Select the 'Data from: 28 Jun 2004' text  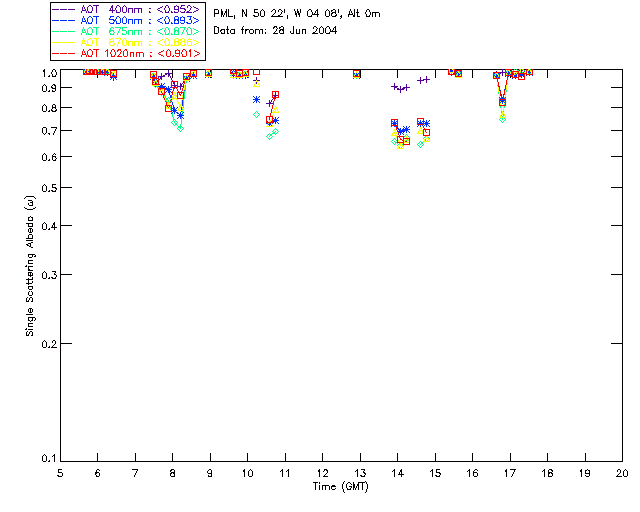tap(275, 30)
